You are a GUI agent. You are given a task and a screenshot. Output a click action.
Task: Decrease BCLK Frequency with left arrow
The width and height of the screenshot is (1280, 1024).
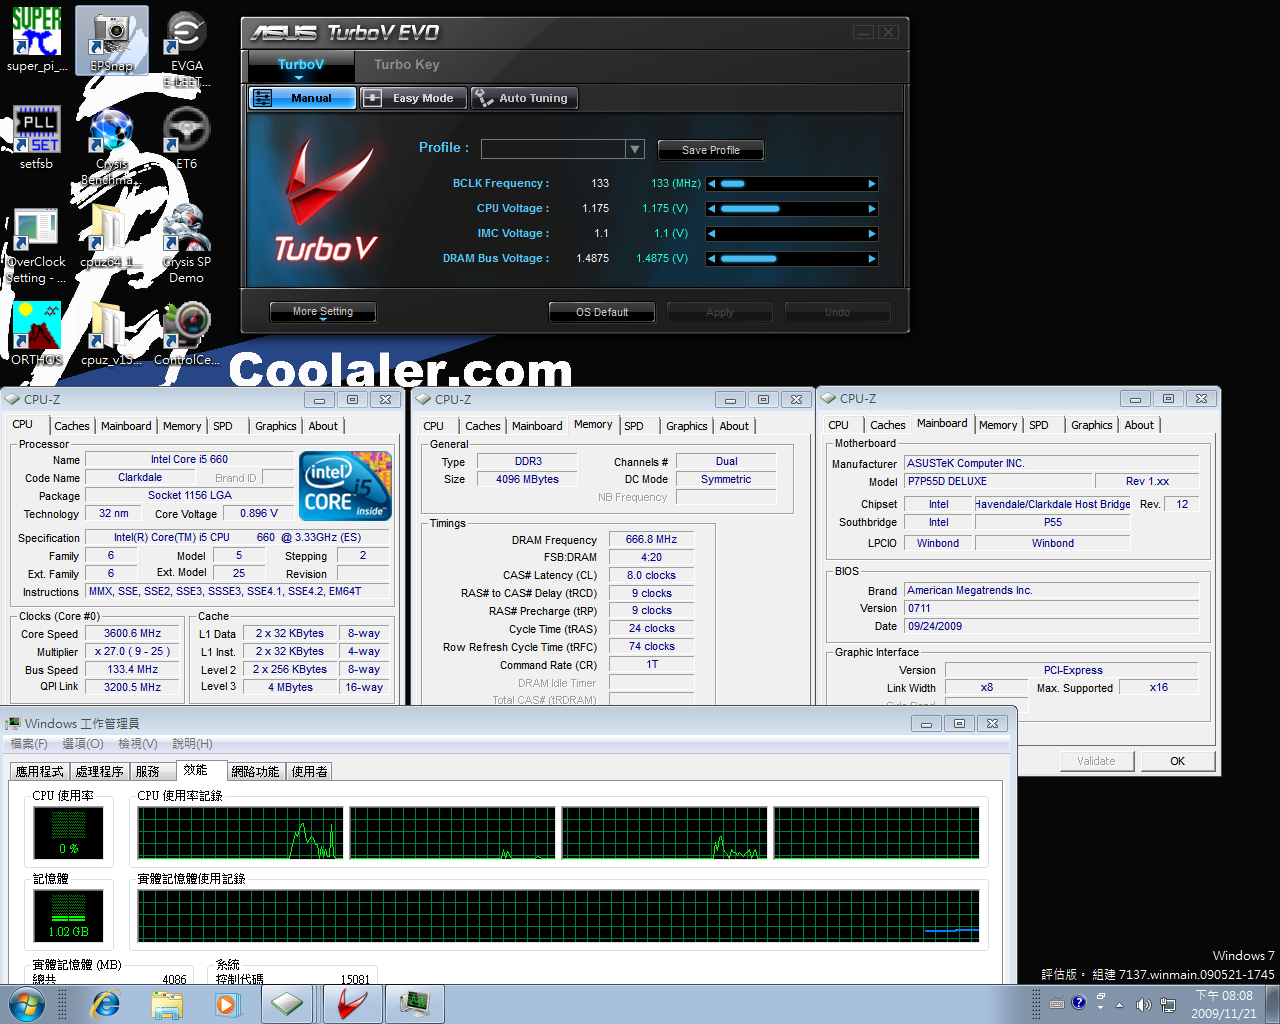[712, 184]
